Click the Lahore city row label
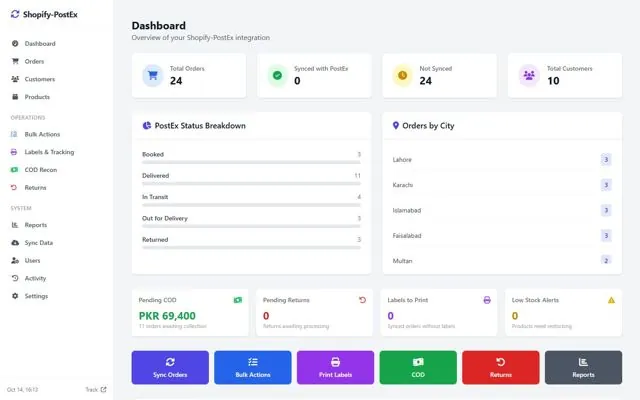The image size is (640, 400). [x=402, y=160]
